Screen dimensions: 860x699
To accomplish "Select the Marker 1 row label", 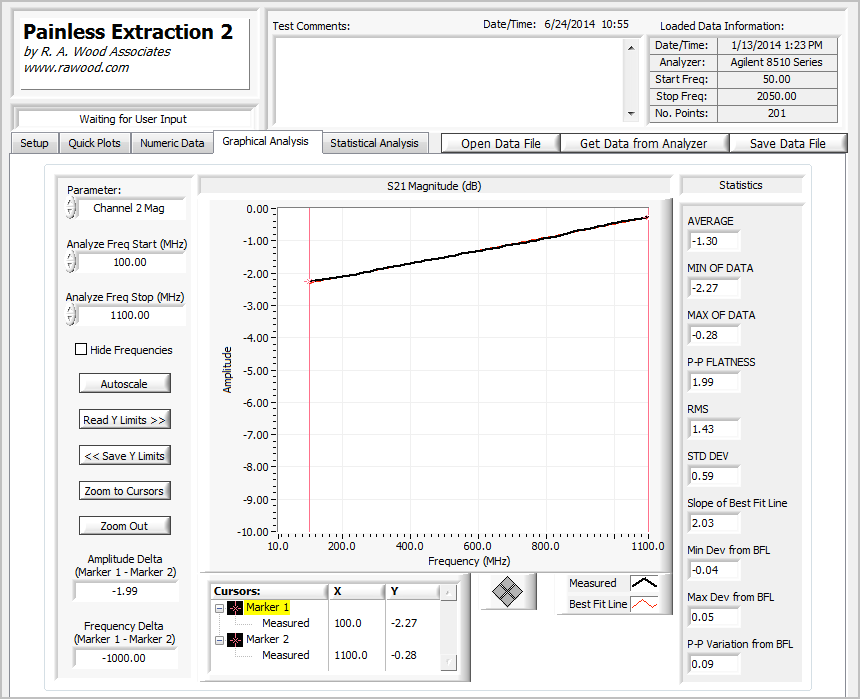I will [x=267, y=607].
